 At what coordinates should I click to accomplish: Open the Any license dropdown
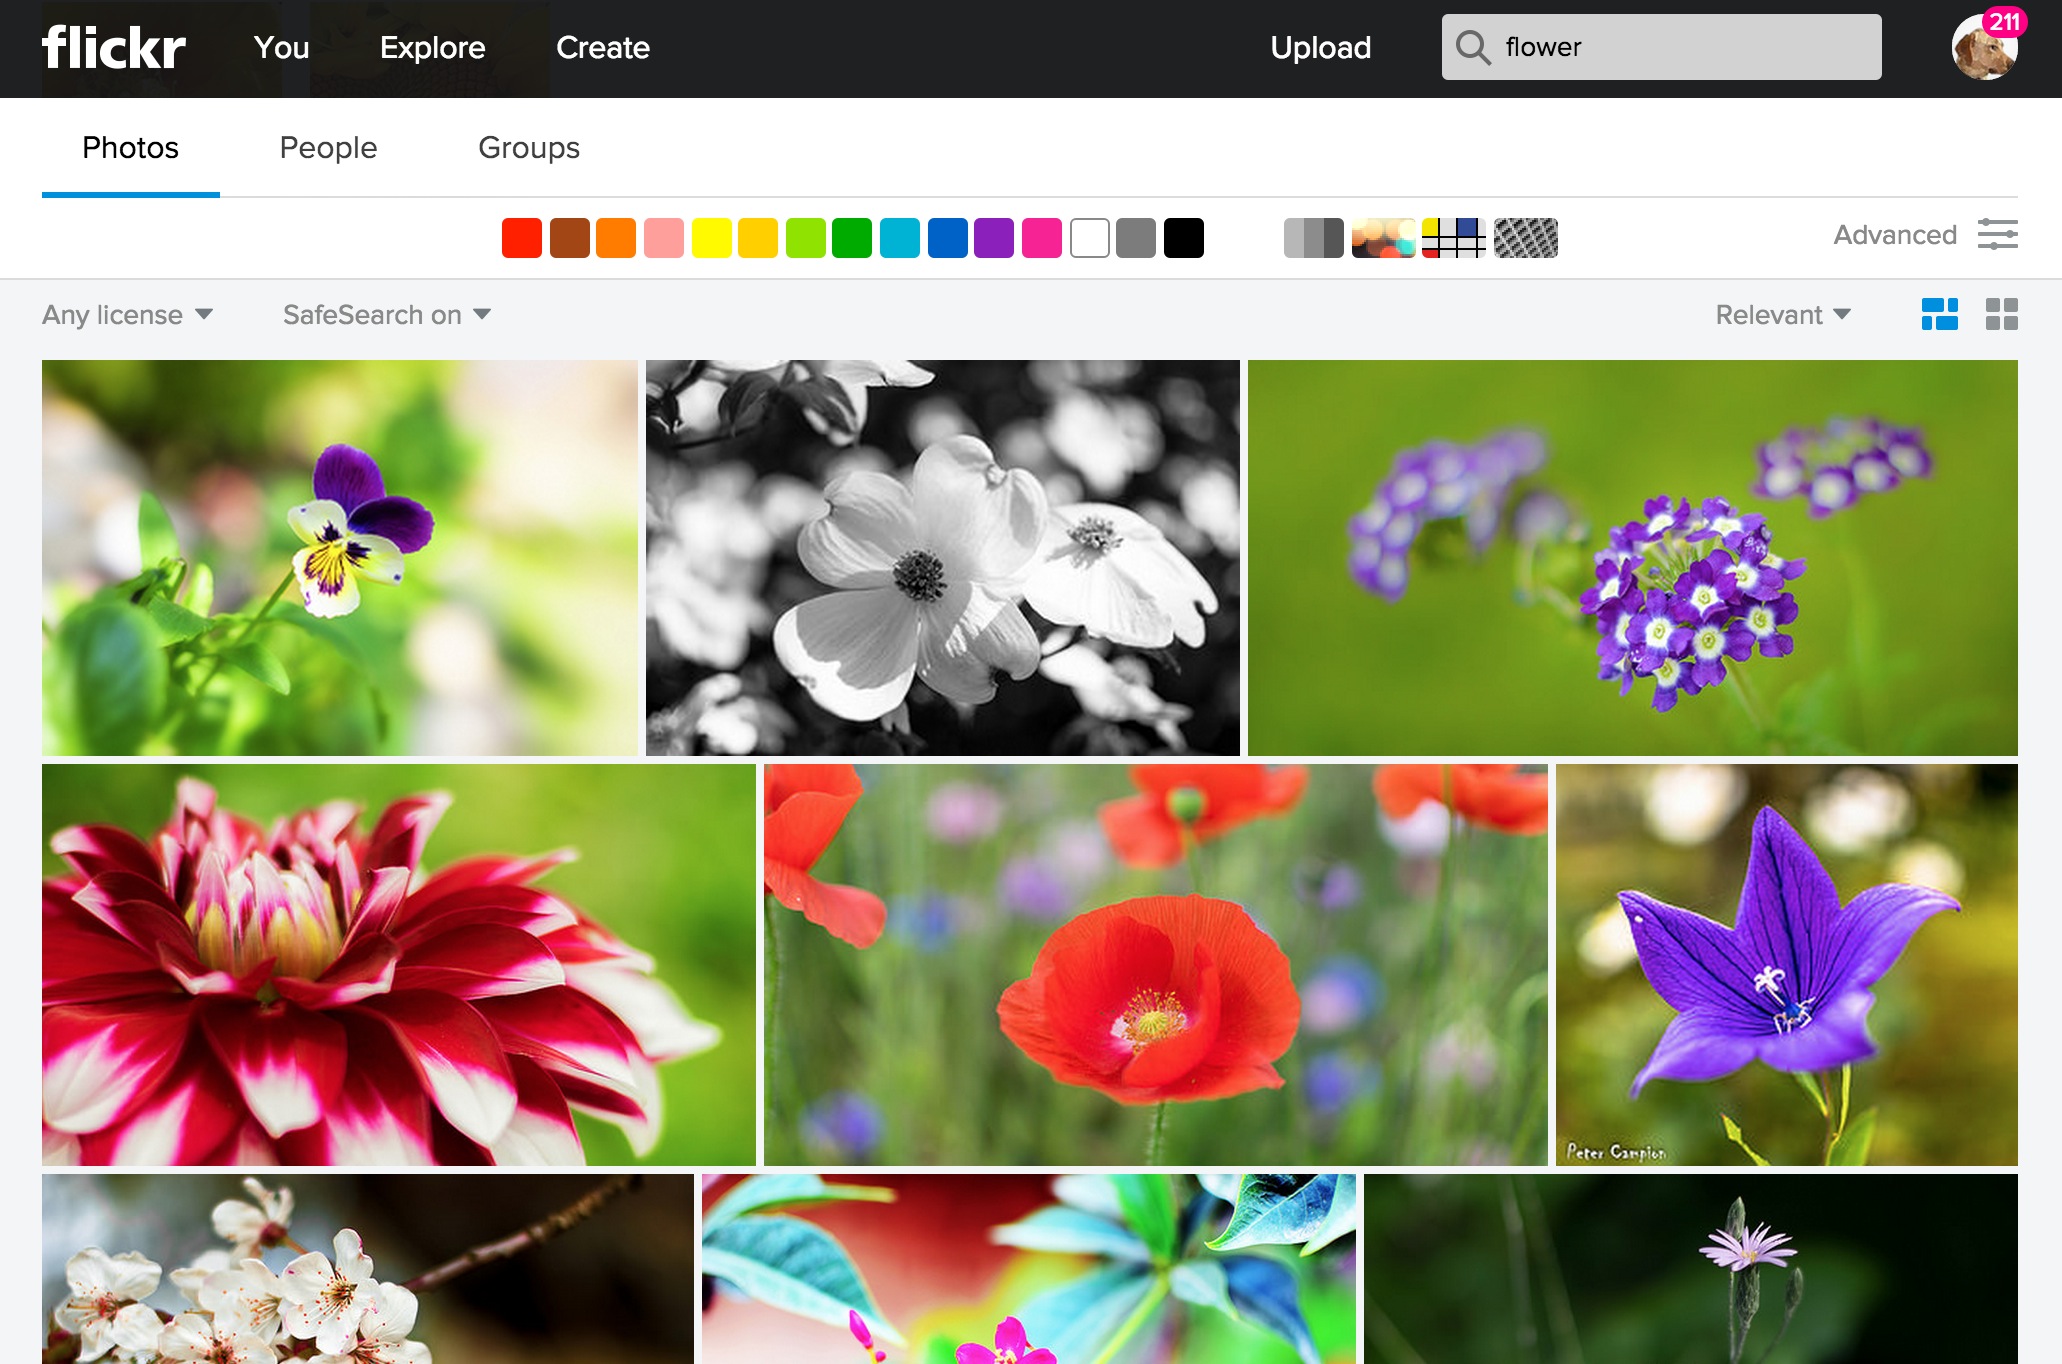pyautogui.click(x=127, y=315)
